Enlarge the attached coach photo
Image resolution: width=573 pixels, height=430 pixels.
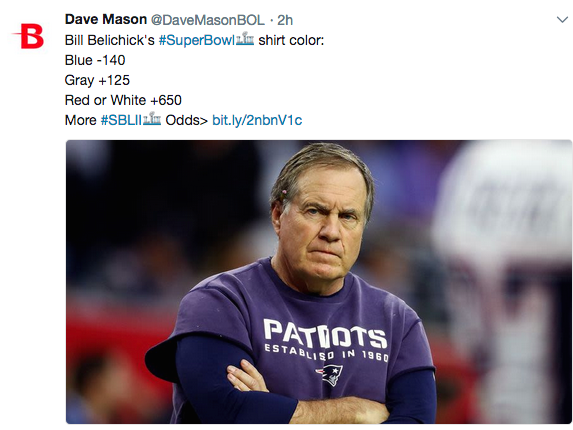click(319, 282)
